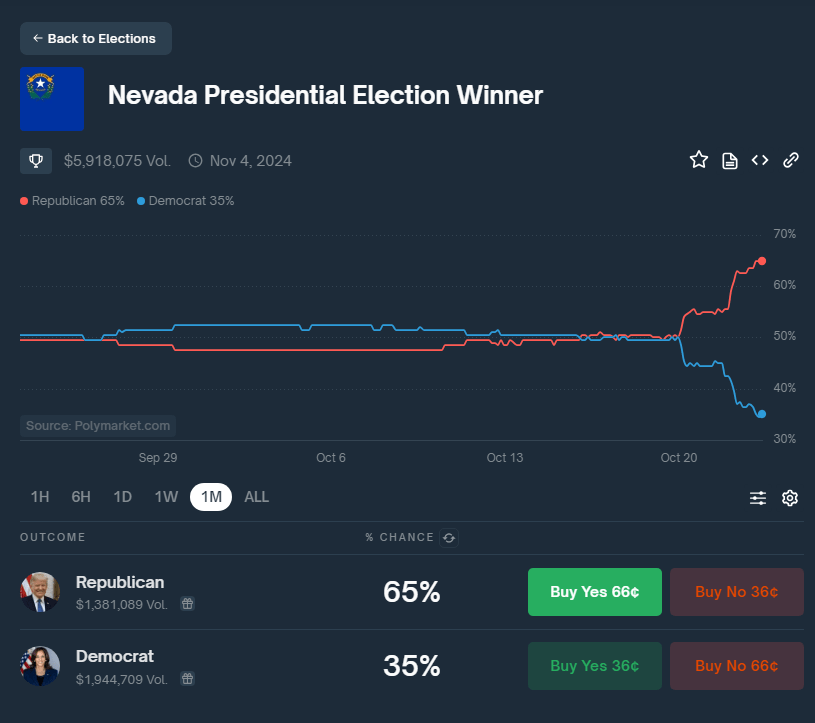Switch chart to 1D range
This screenshot has width=815, height=723.
123,497
